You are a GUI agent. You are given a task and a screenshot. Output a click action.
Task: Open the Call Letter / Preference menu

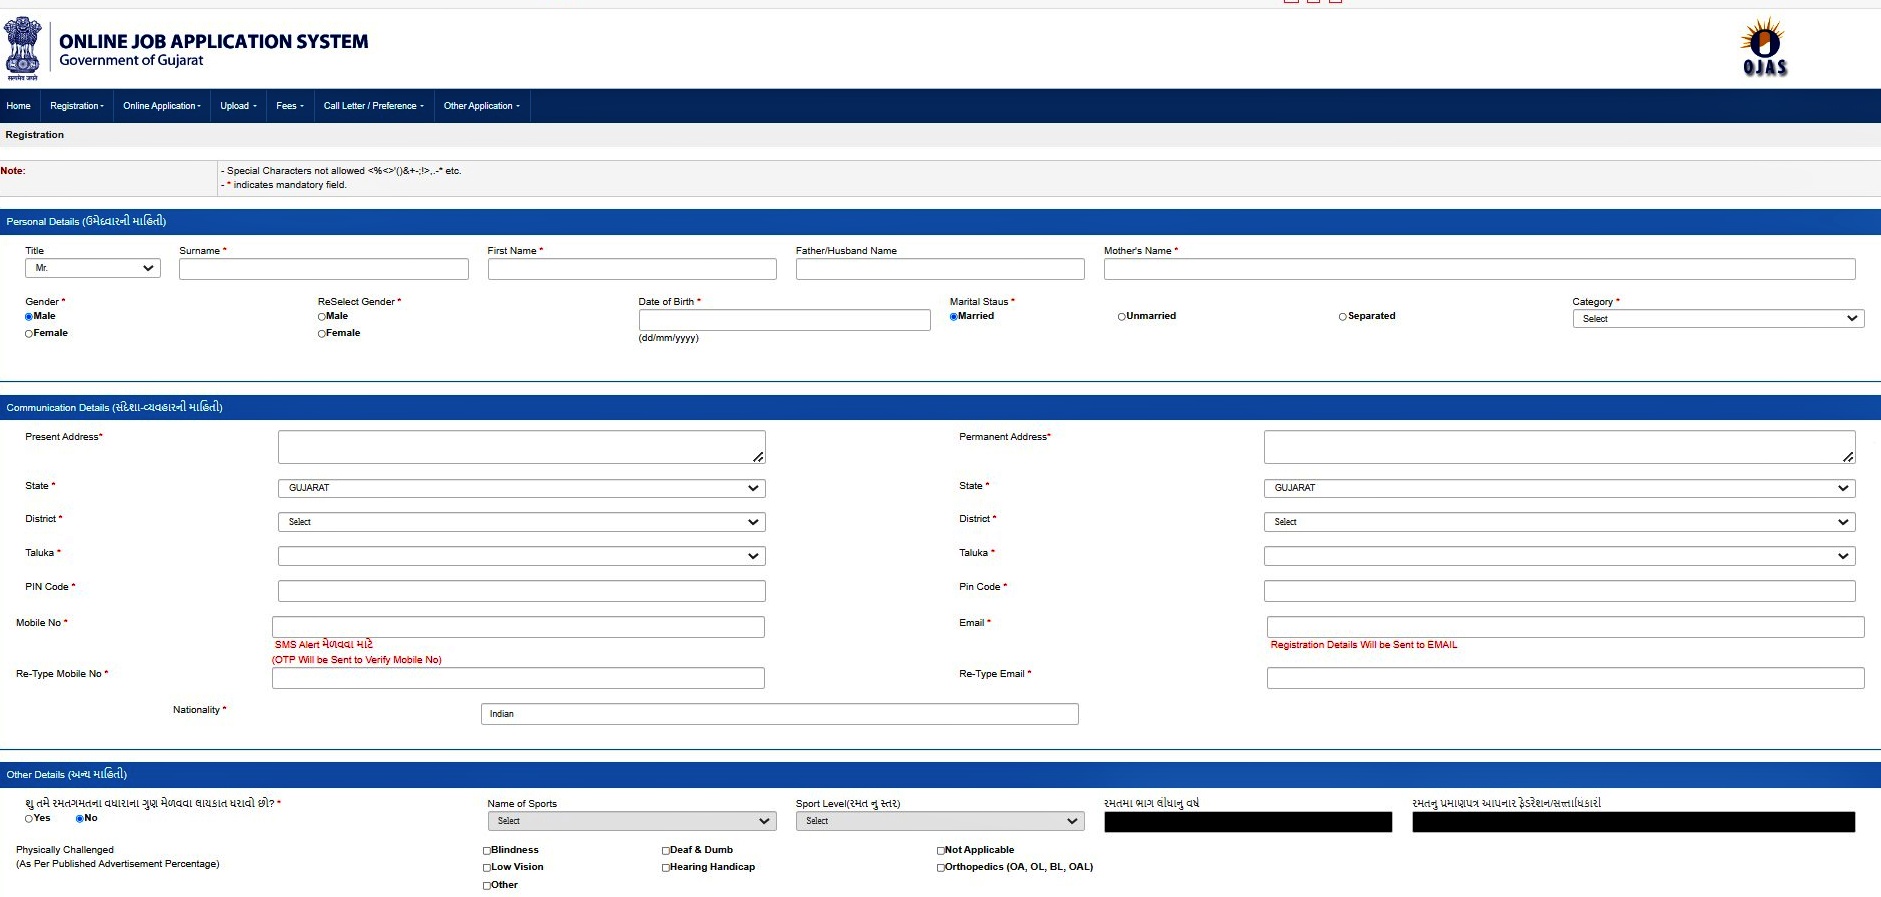(374, 106)
